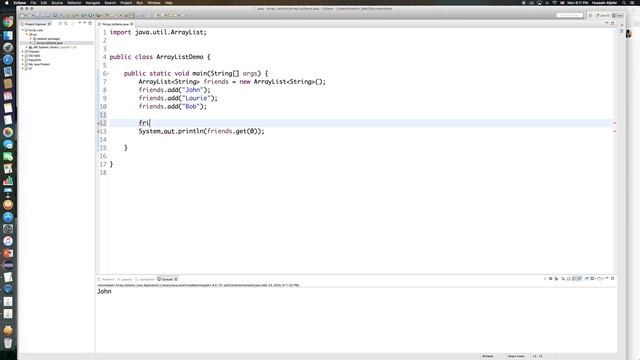Viewport: 640px width, 360px height.
Task: Switch to the Declaration tab
Action: coord(145,279)
